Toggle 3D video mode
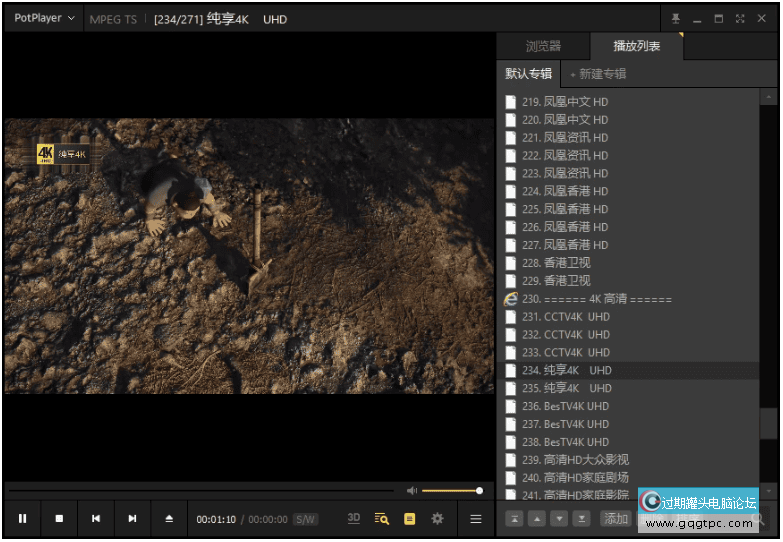 354,518
